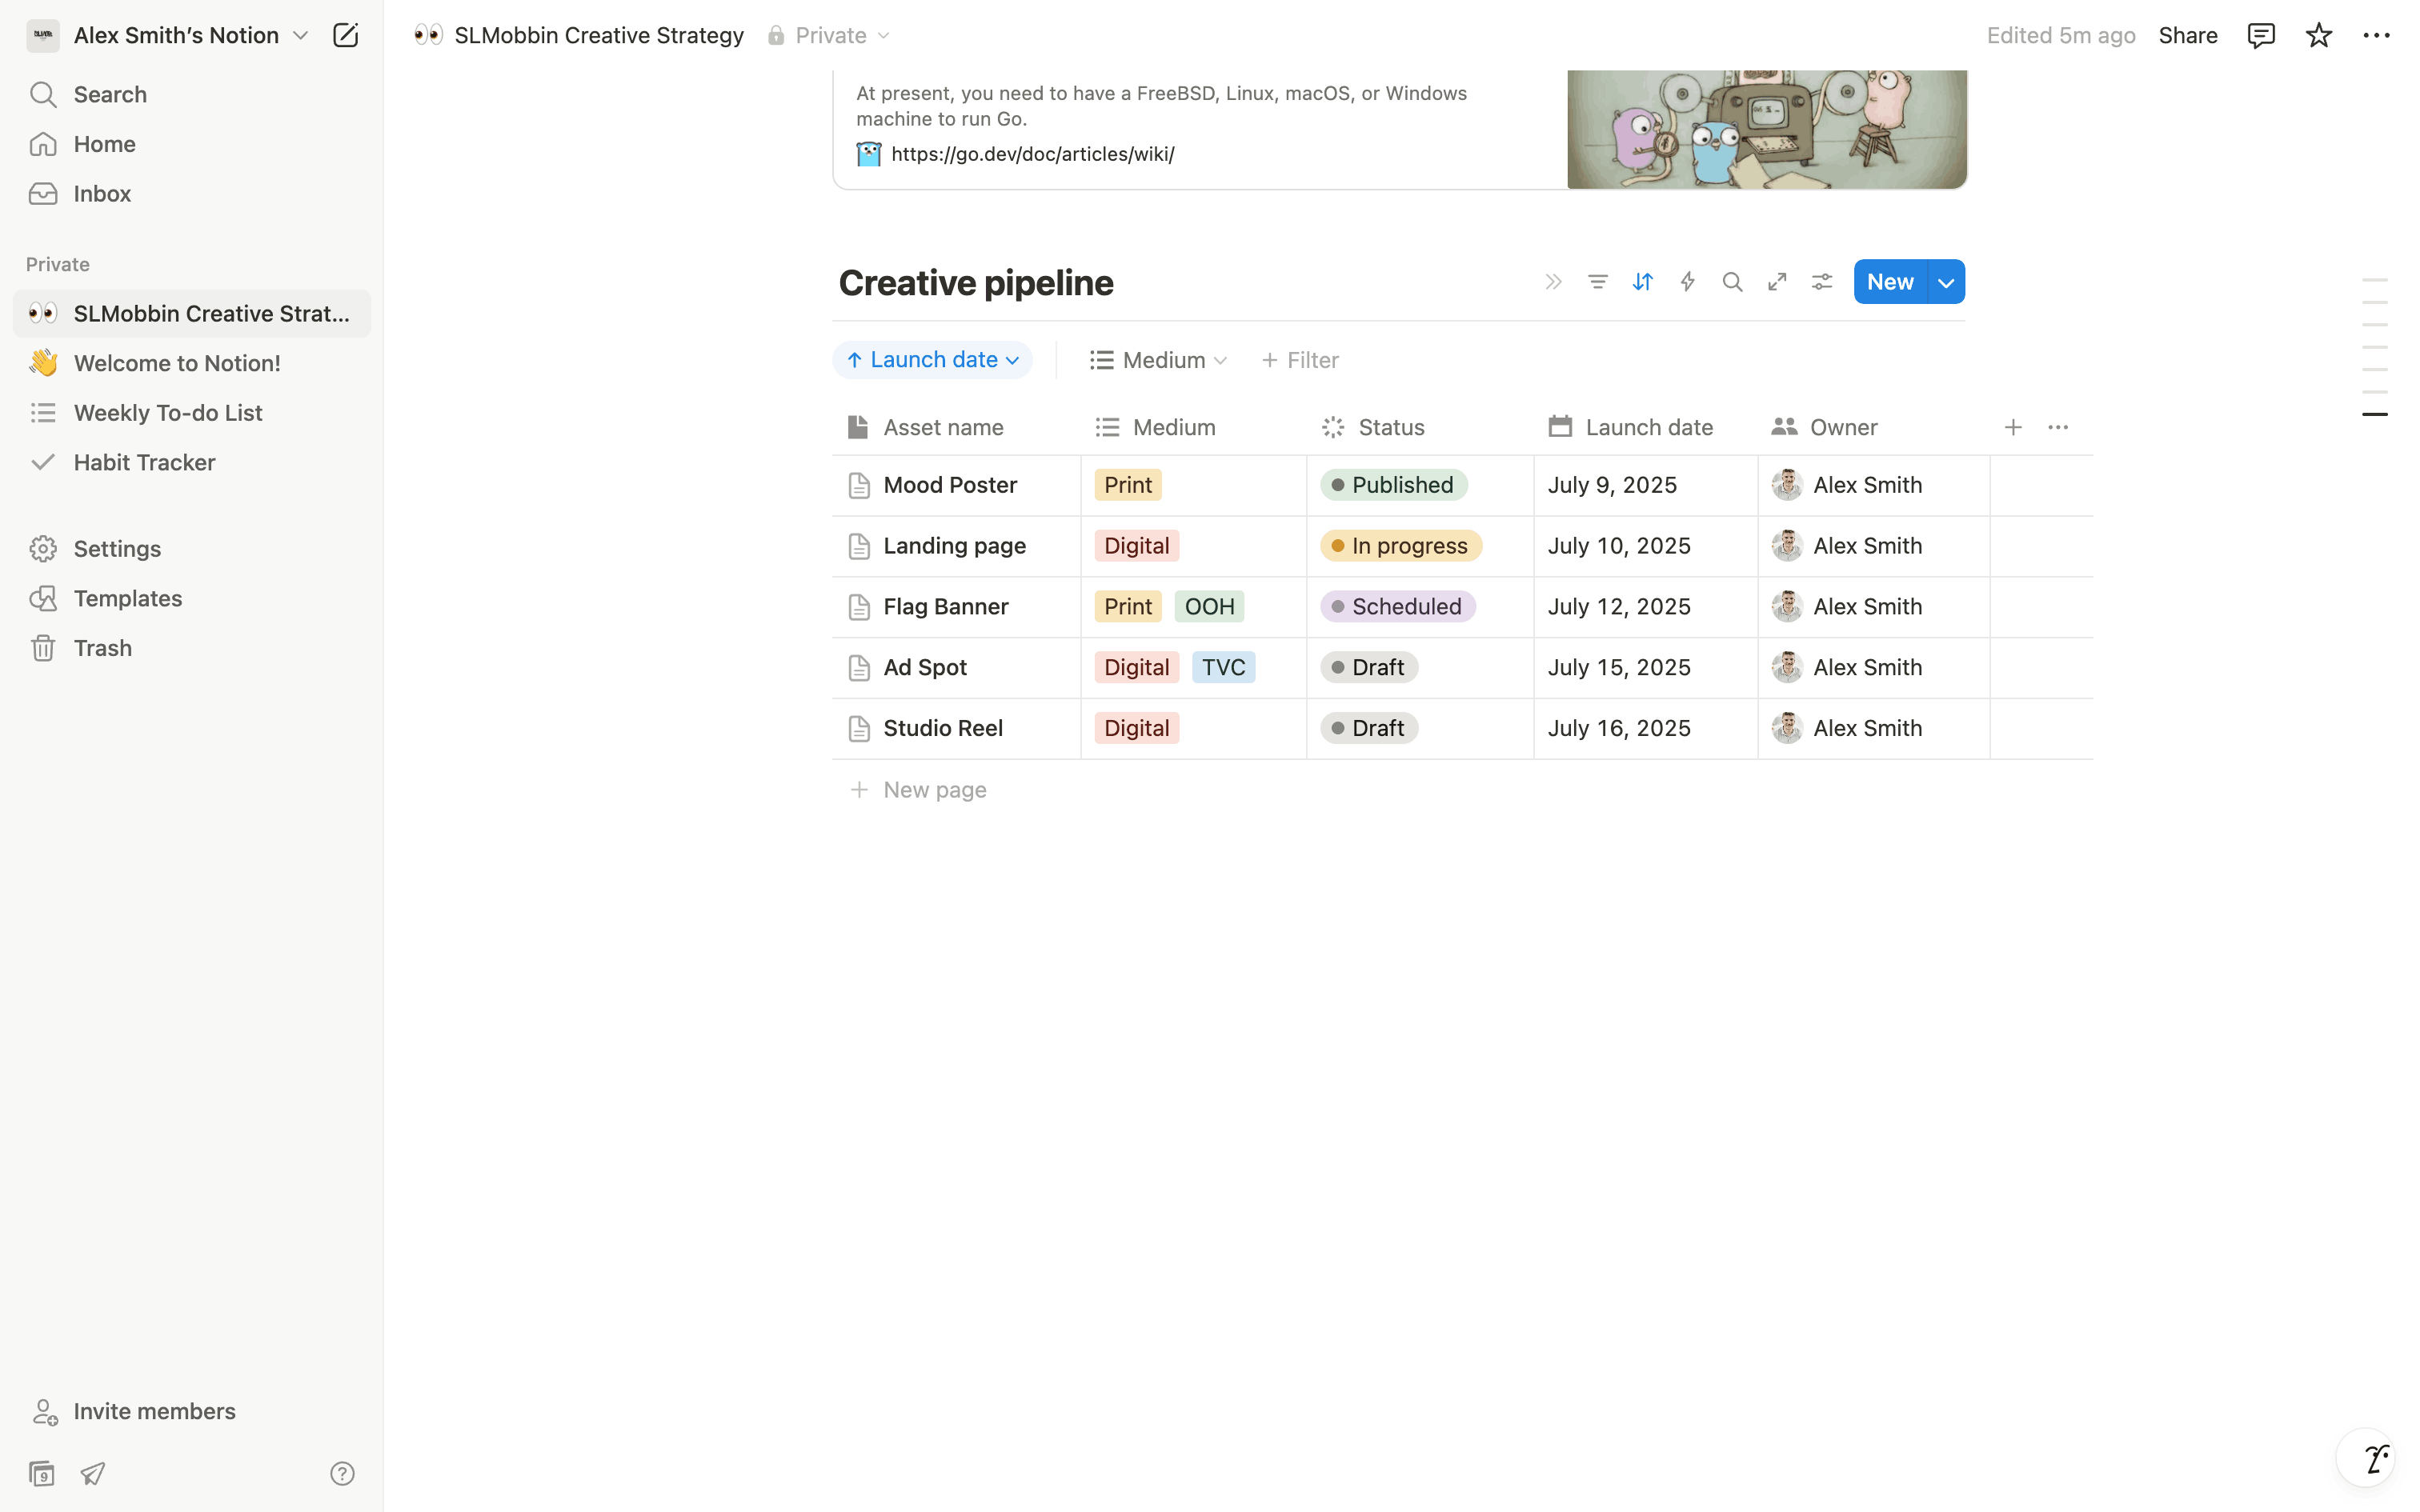Go to Templates in the sidebar
The width and height of the screenshot is (2420, 1512).
click(128, 598)
